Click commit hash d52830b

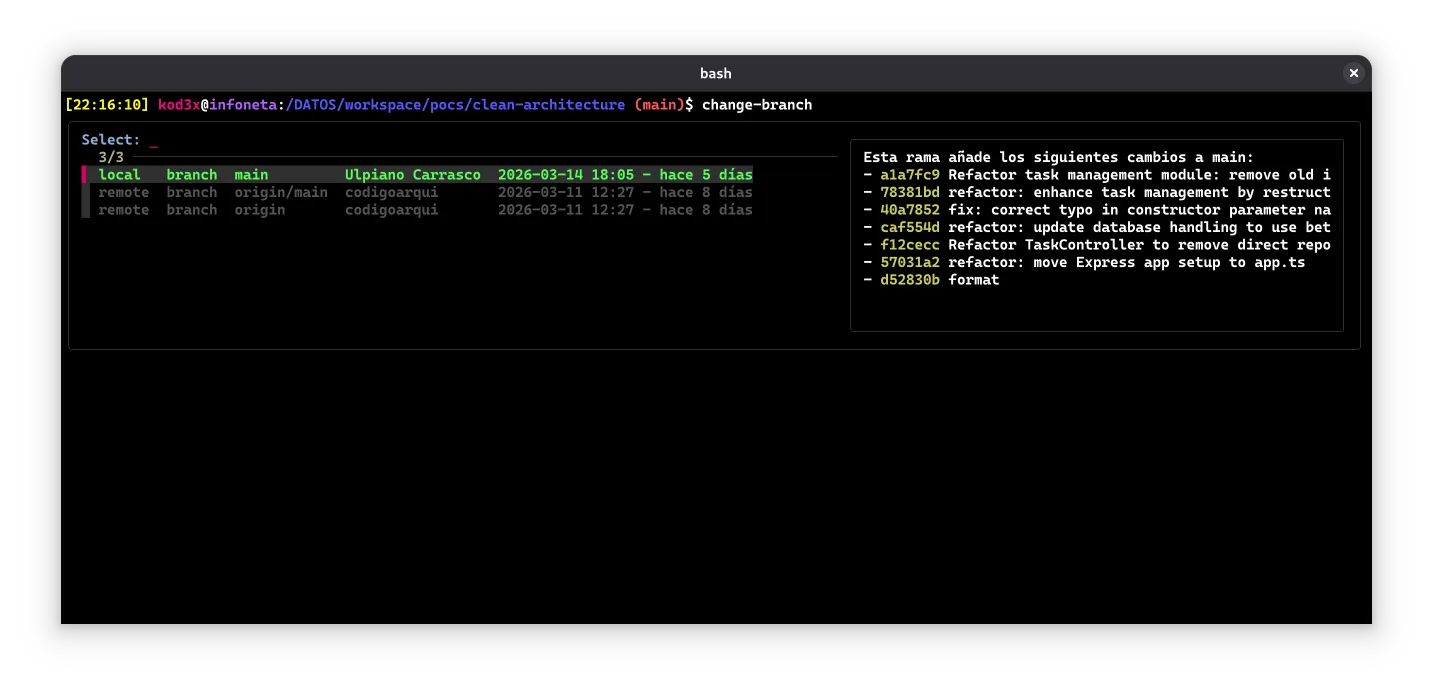(x=910, y=280)
